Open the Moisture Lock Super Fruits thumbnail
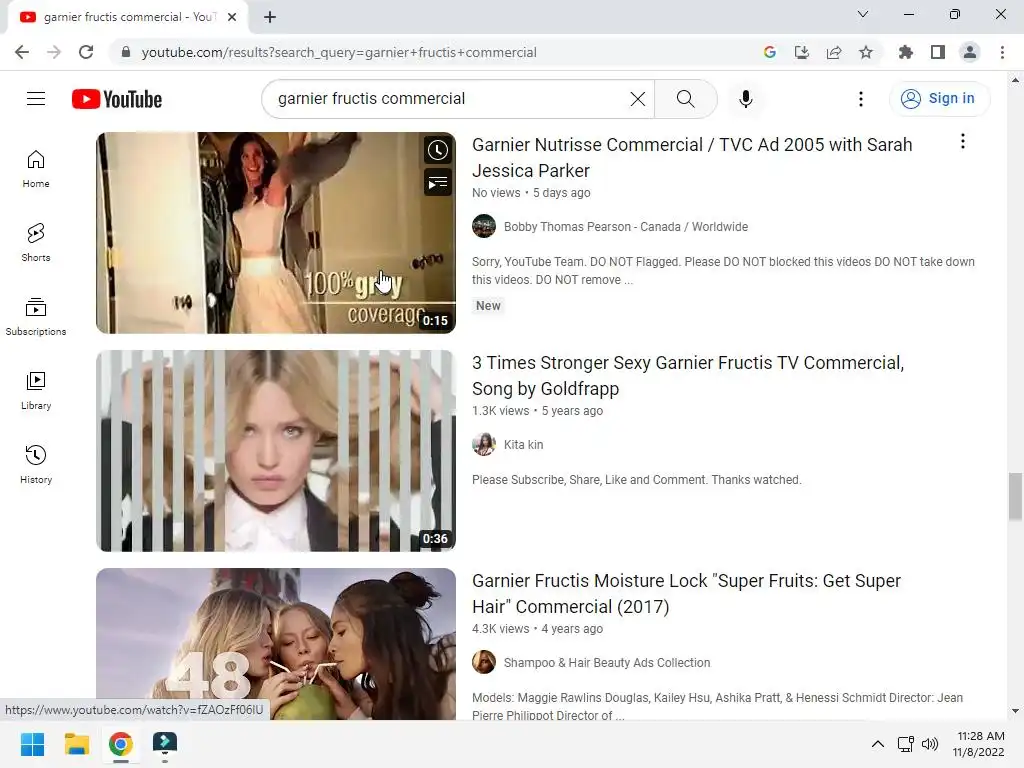1024x768 pixels. (276, 644)
